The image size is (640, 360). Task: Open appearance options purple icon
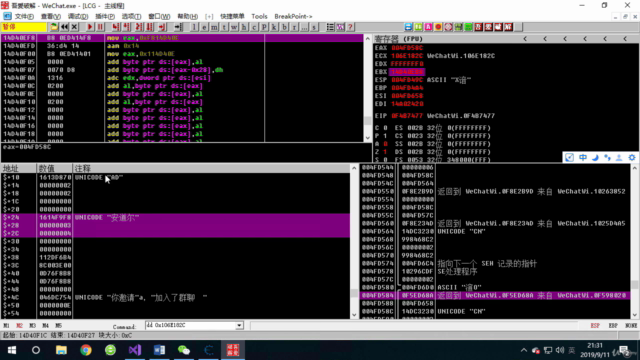tap(340, 27)
